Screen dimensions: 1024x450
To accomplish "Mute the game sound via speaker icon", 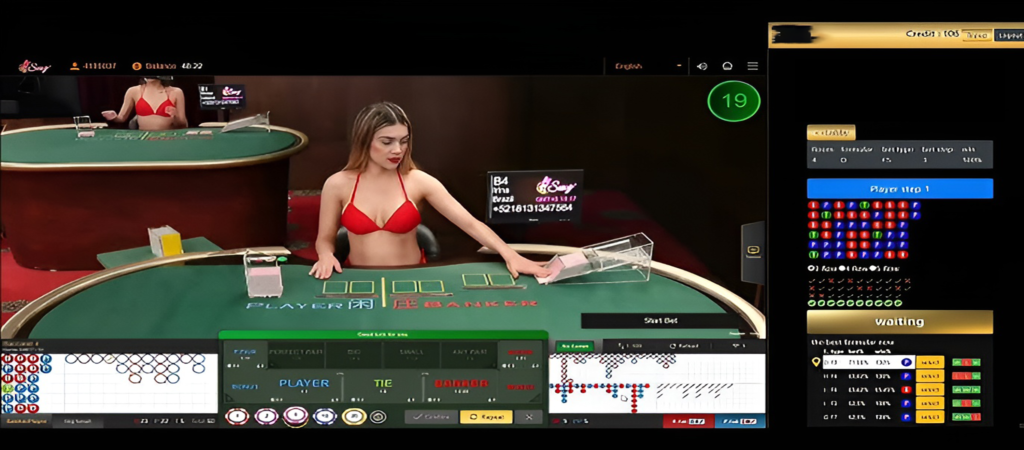I will pyautogui.click(x=702, y=66).
